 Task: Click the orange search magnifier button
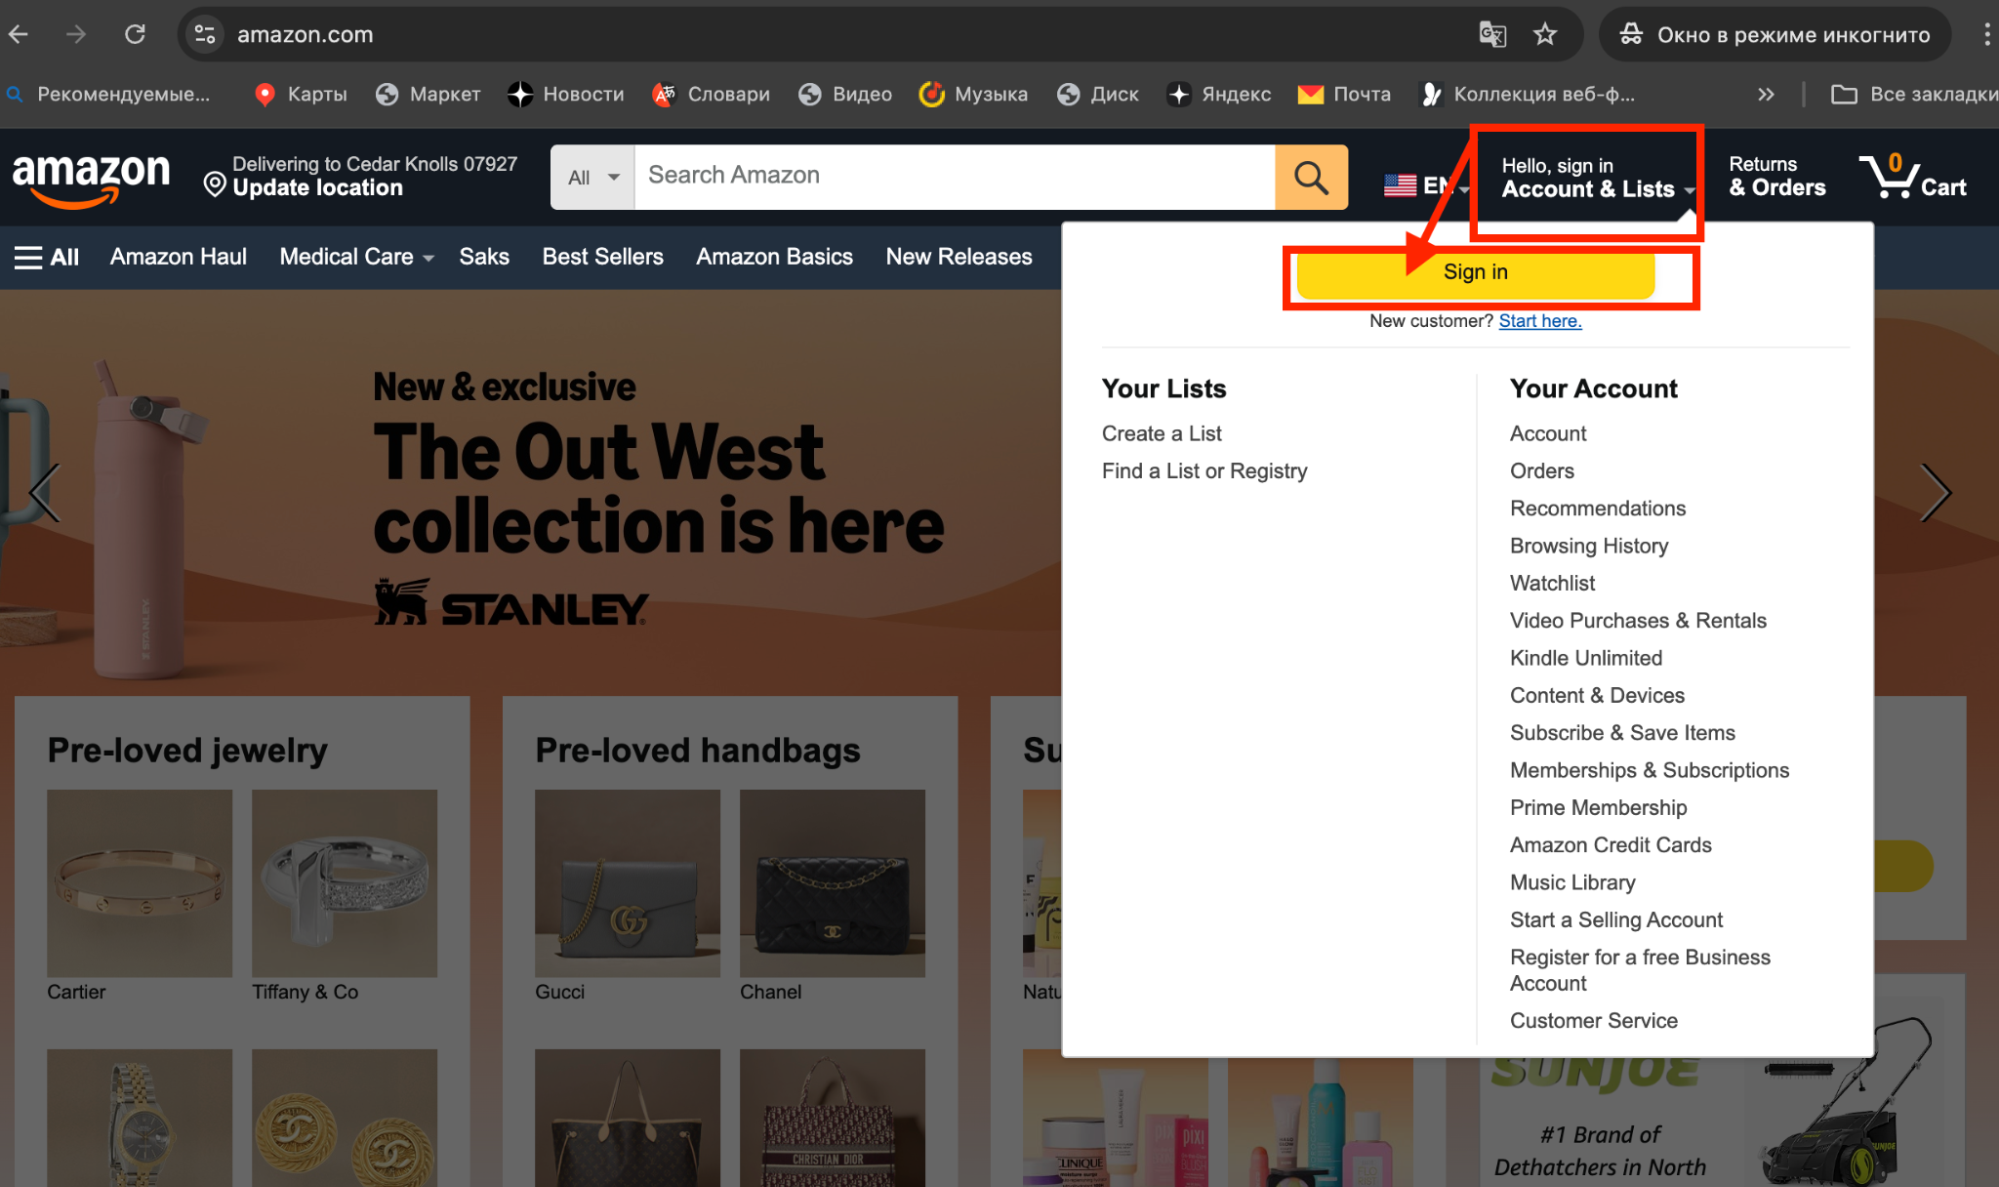1310,177
